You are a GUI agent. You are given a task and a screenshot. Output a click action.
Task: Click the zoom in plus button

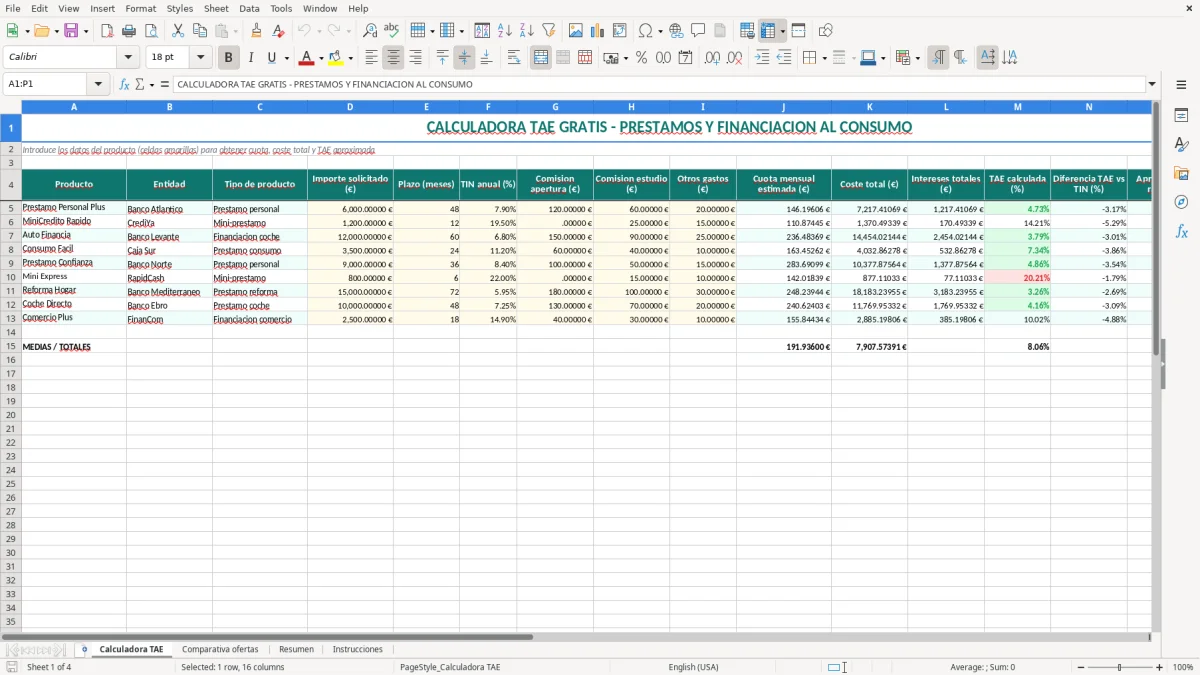point(1160,667)
